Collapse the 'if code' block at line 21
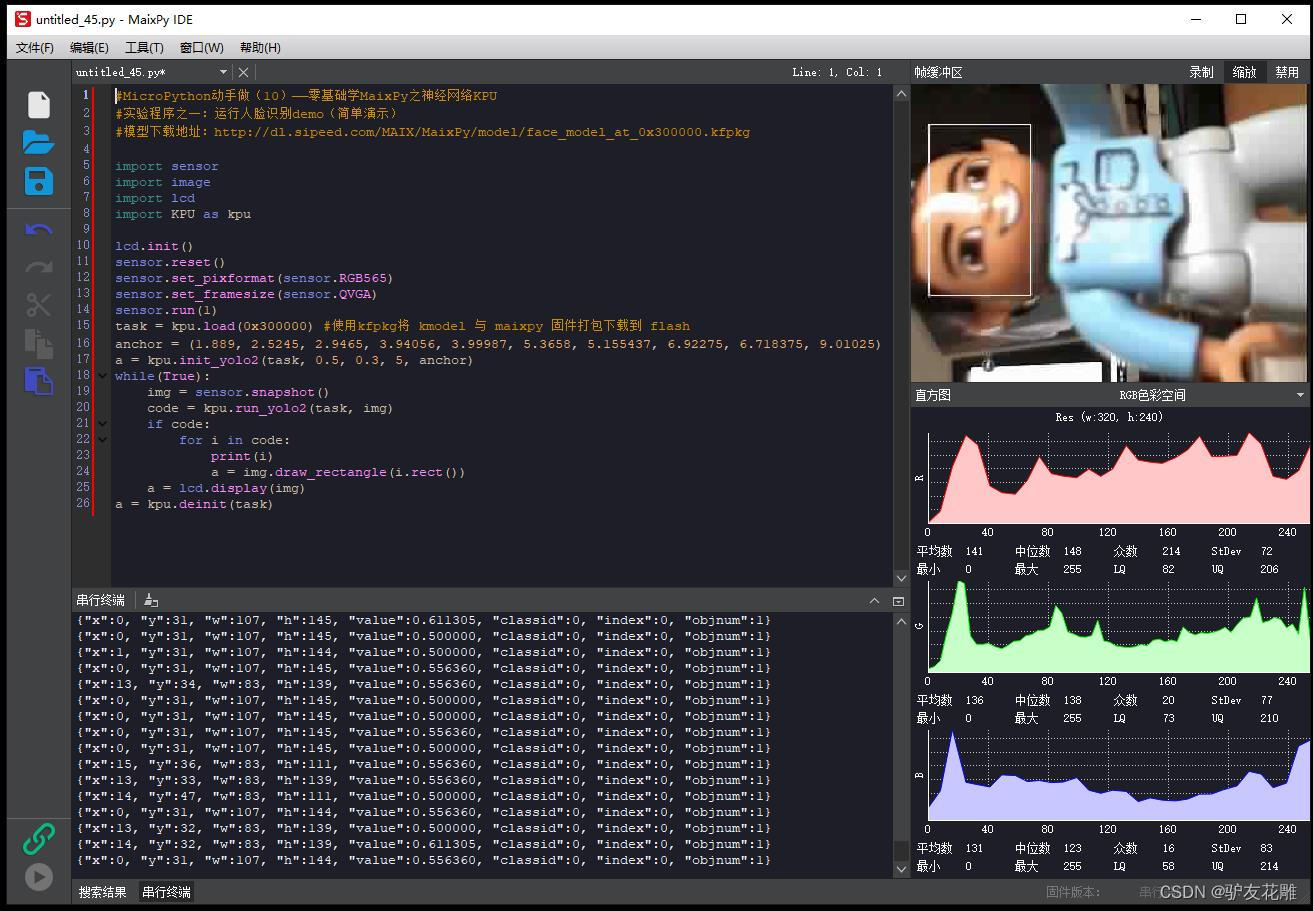This screenshot has height=911, width=1313. click(x=102, y=424)
